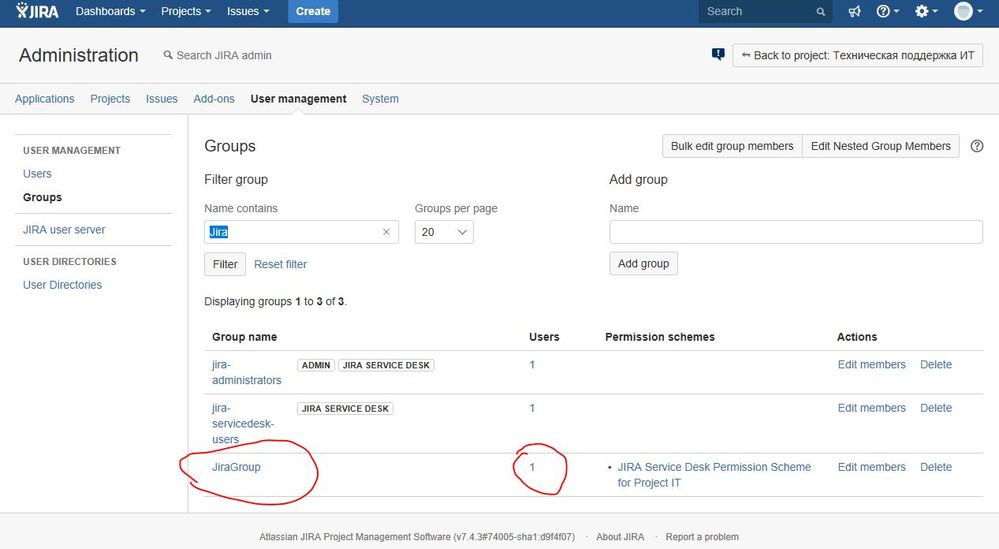Click JIRA SERVICE DESK label on jira-administrators
The width and height of the screenshot is (999, 549).
pos(386,365)
